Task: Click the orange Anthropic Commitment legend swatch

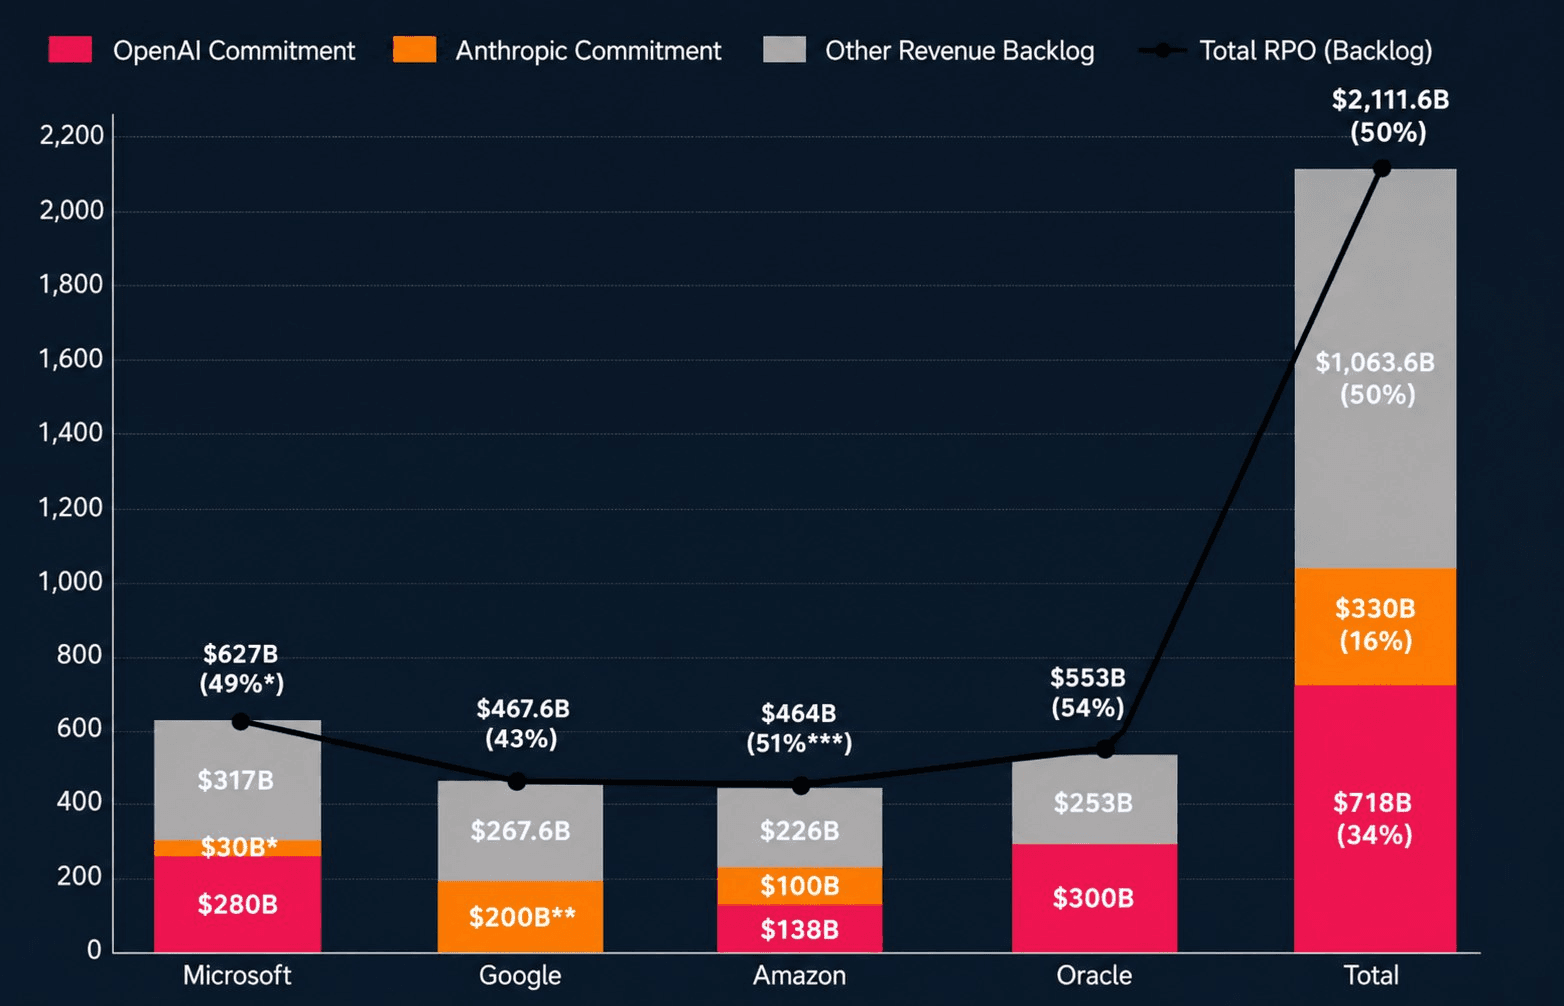Action: (414, 50)
